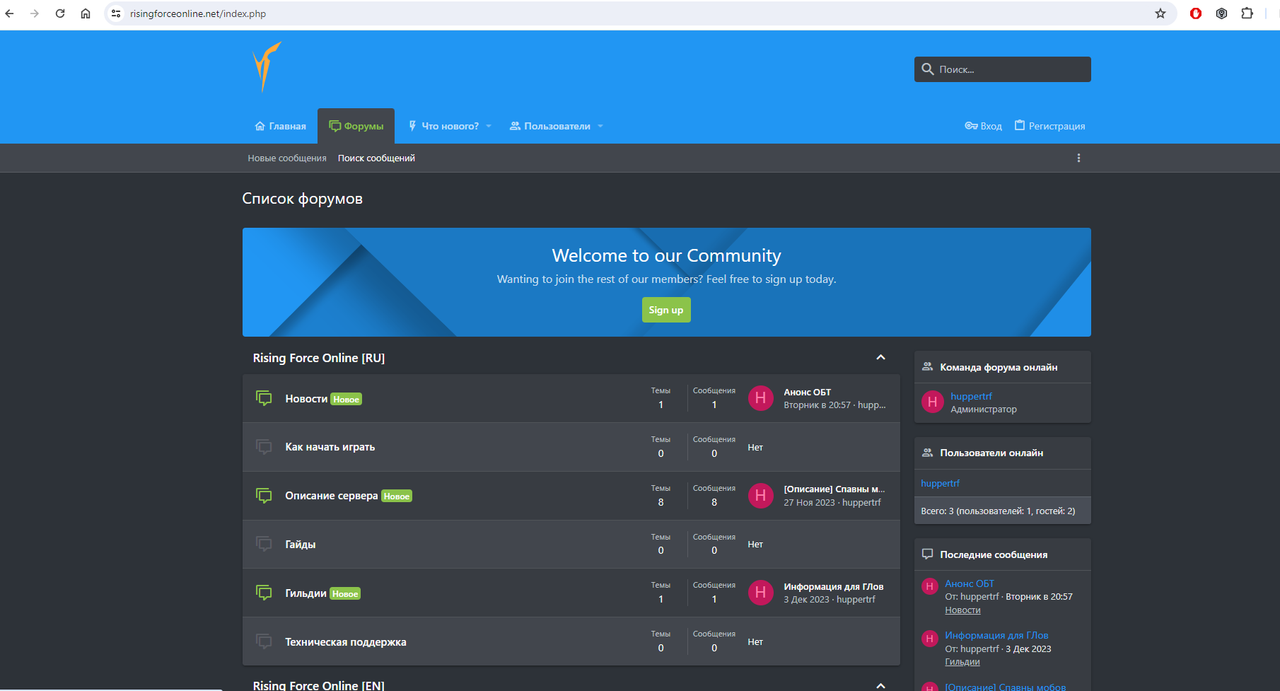Bookmark this page with the star icon
Viewport: 1280px width, 691px height.
(1160, 14)
